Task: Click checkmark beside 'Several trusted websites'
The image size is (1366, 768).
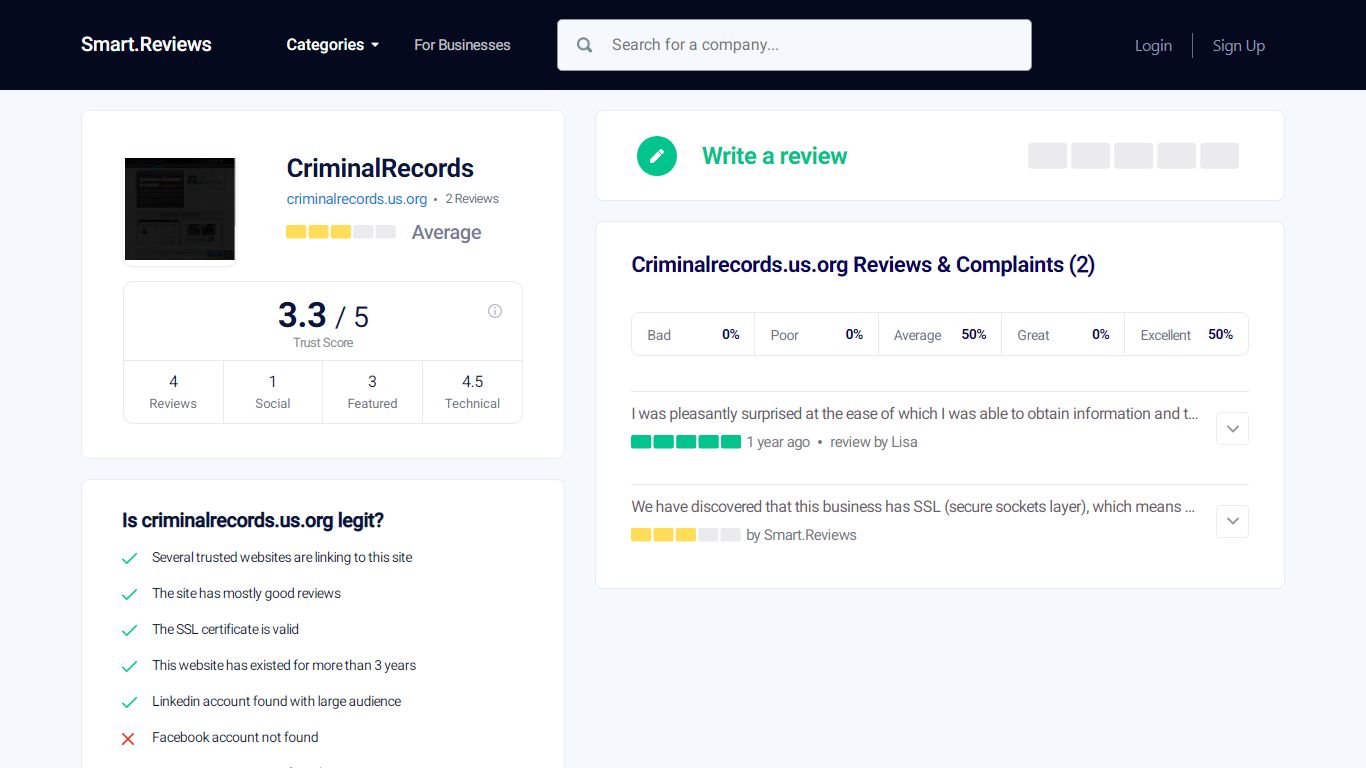Action: click(x=129, y=558)
